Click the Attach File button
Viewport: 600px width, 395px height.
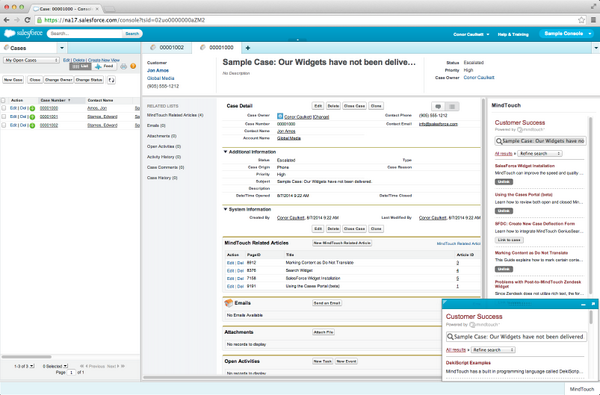click(x=324, y=332)
